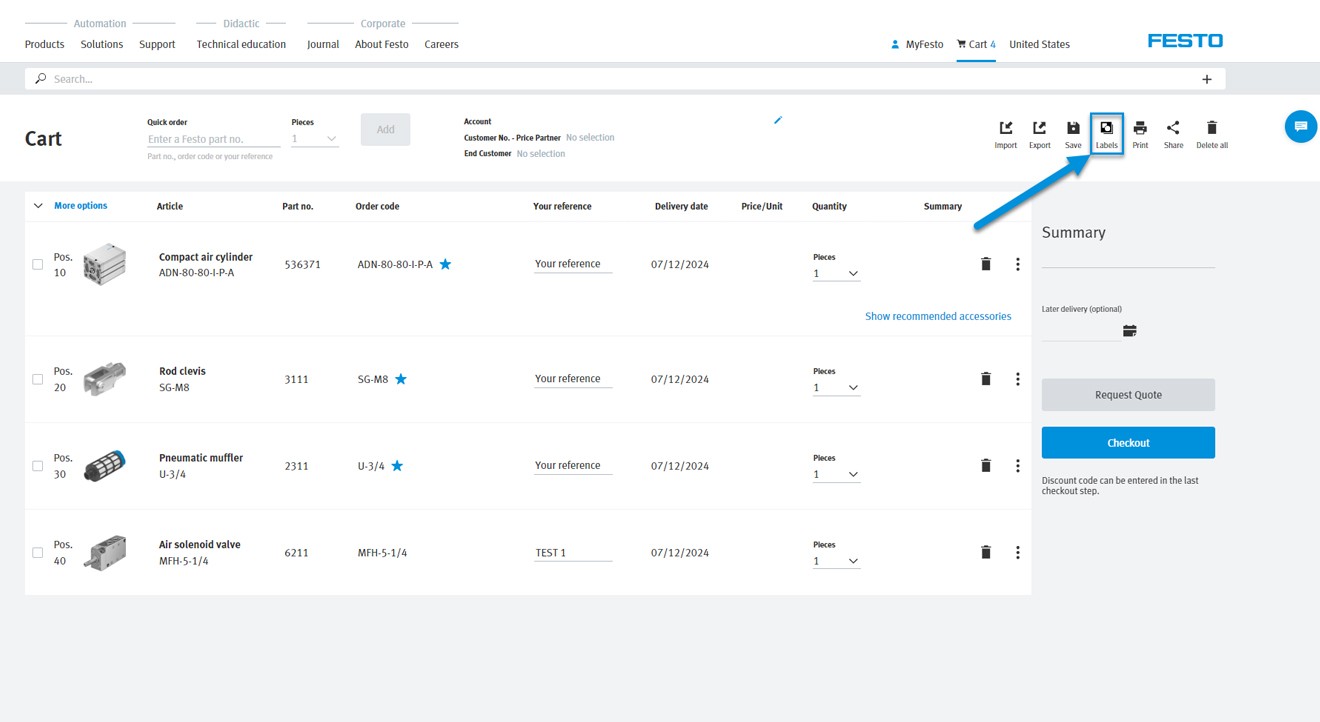
Task: Click the highlighted Labels icon
Action: pyautogui.click(x=1106, y=132)
